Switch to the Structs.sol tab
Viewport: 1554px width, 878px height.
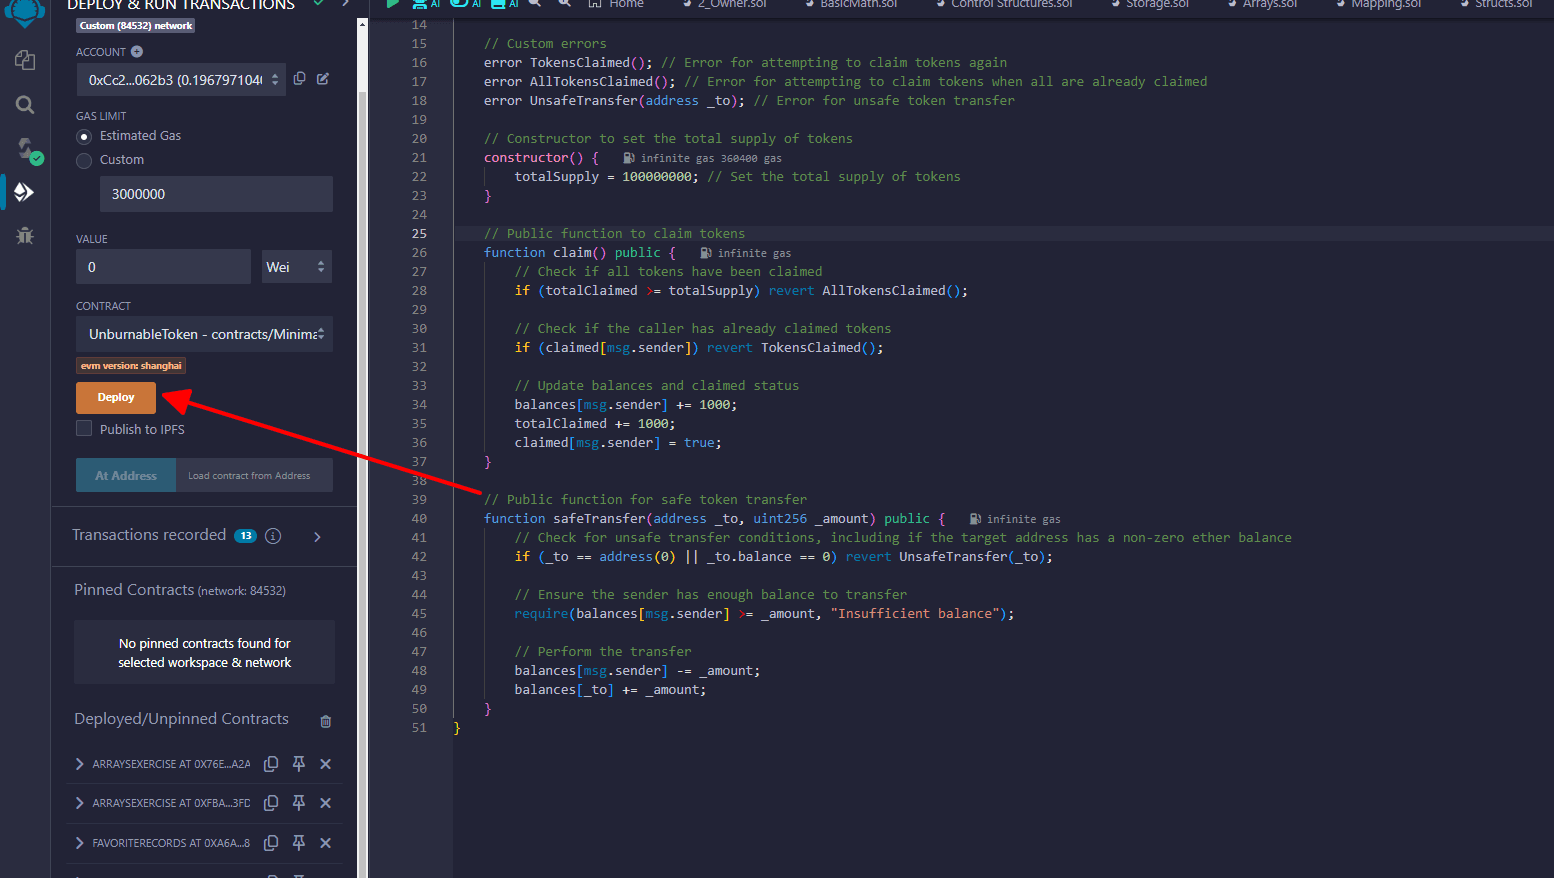click(1495, 4)
